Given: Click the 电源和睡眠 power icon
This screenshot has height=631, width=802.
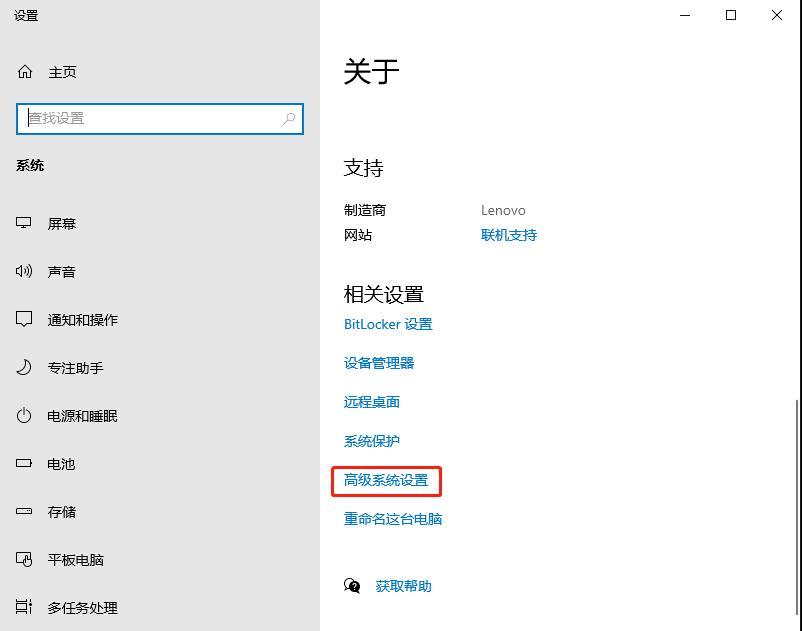Looking at the screenshot, I should click(24, 415).
